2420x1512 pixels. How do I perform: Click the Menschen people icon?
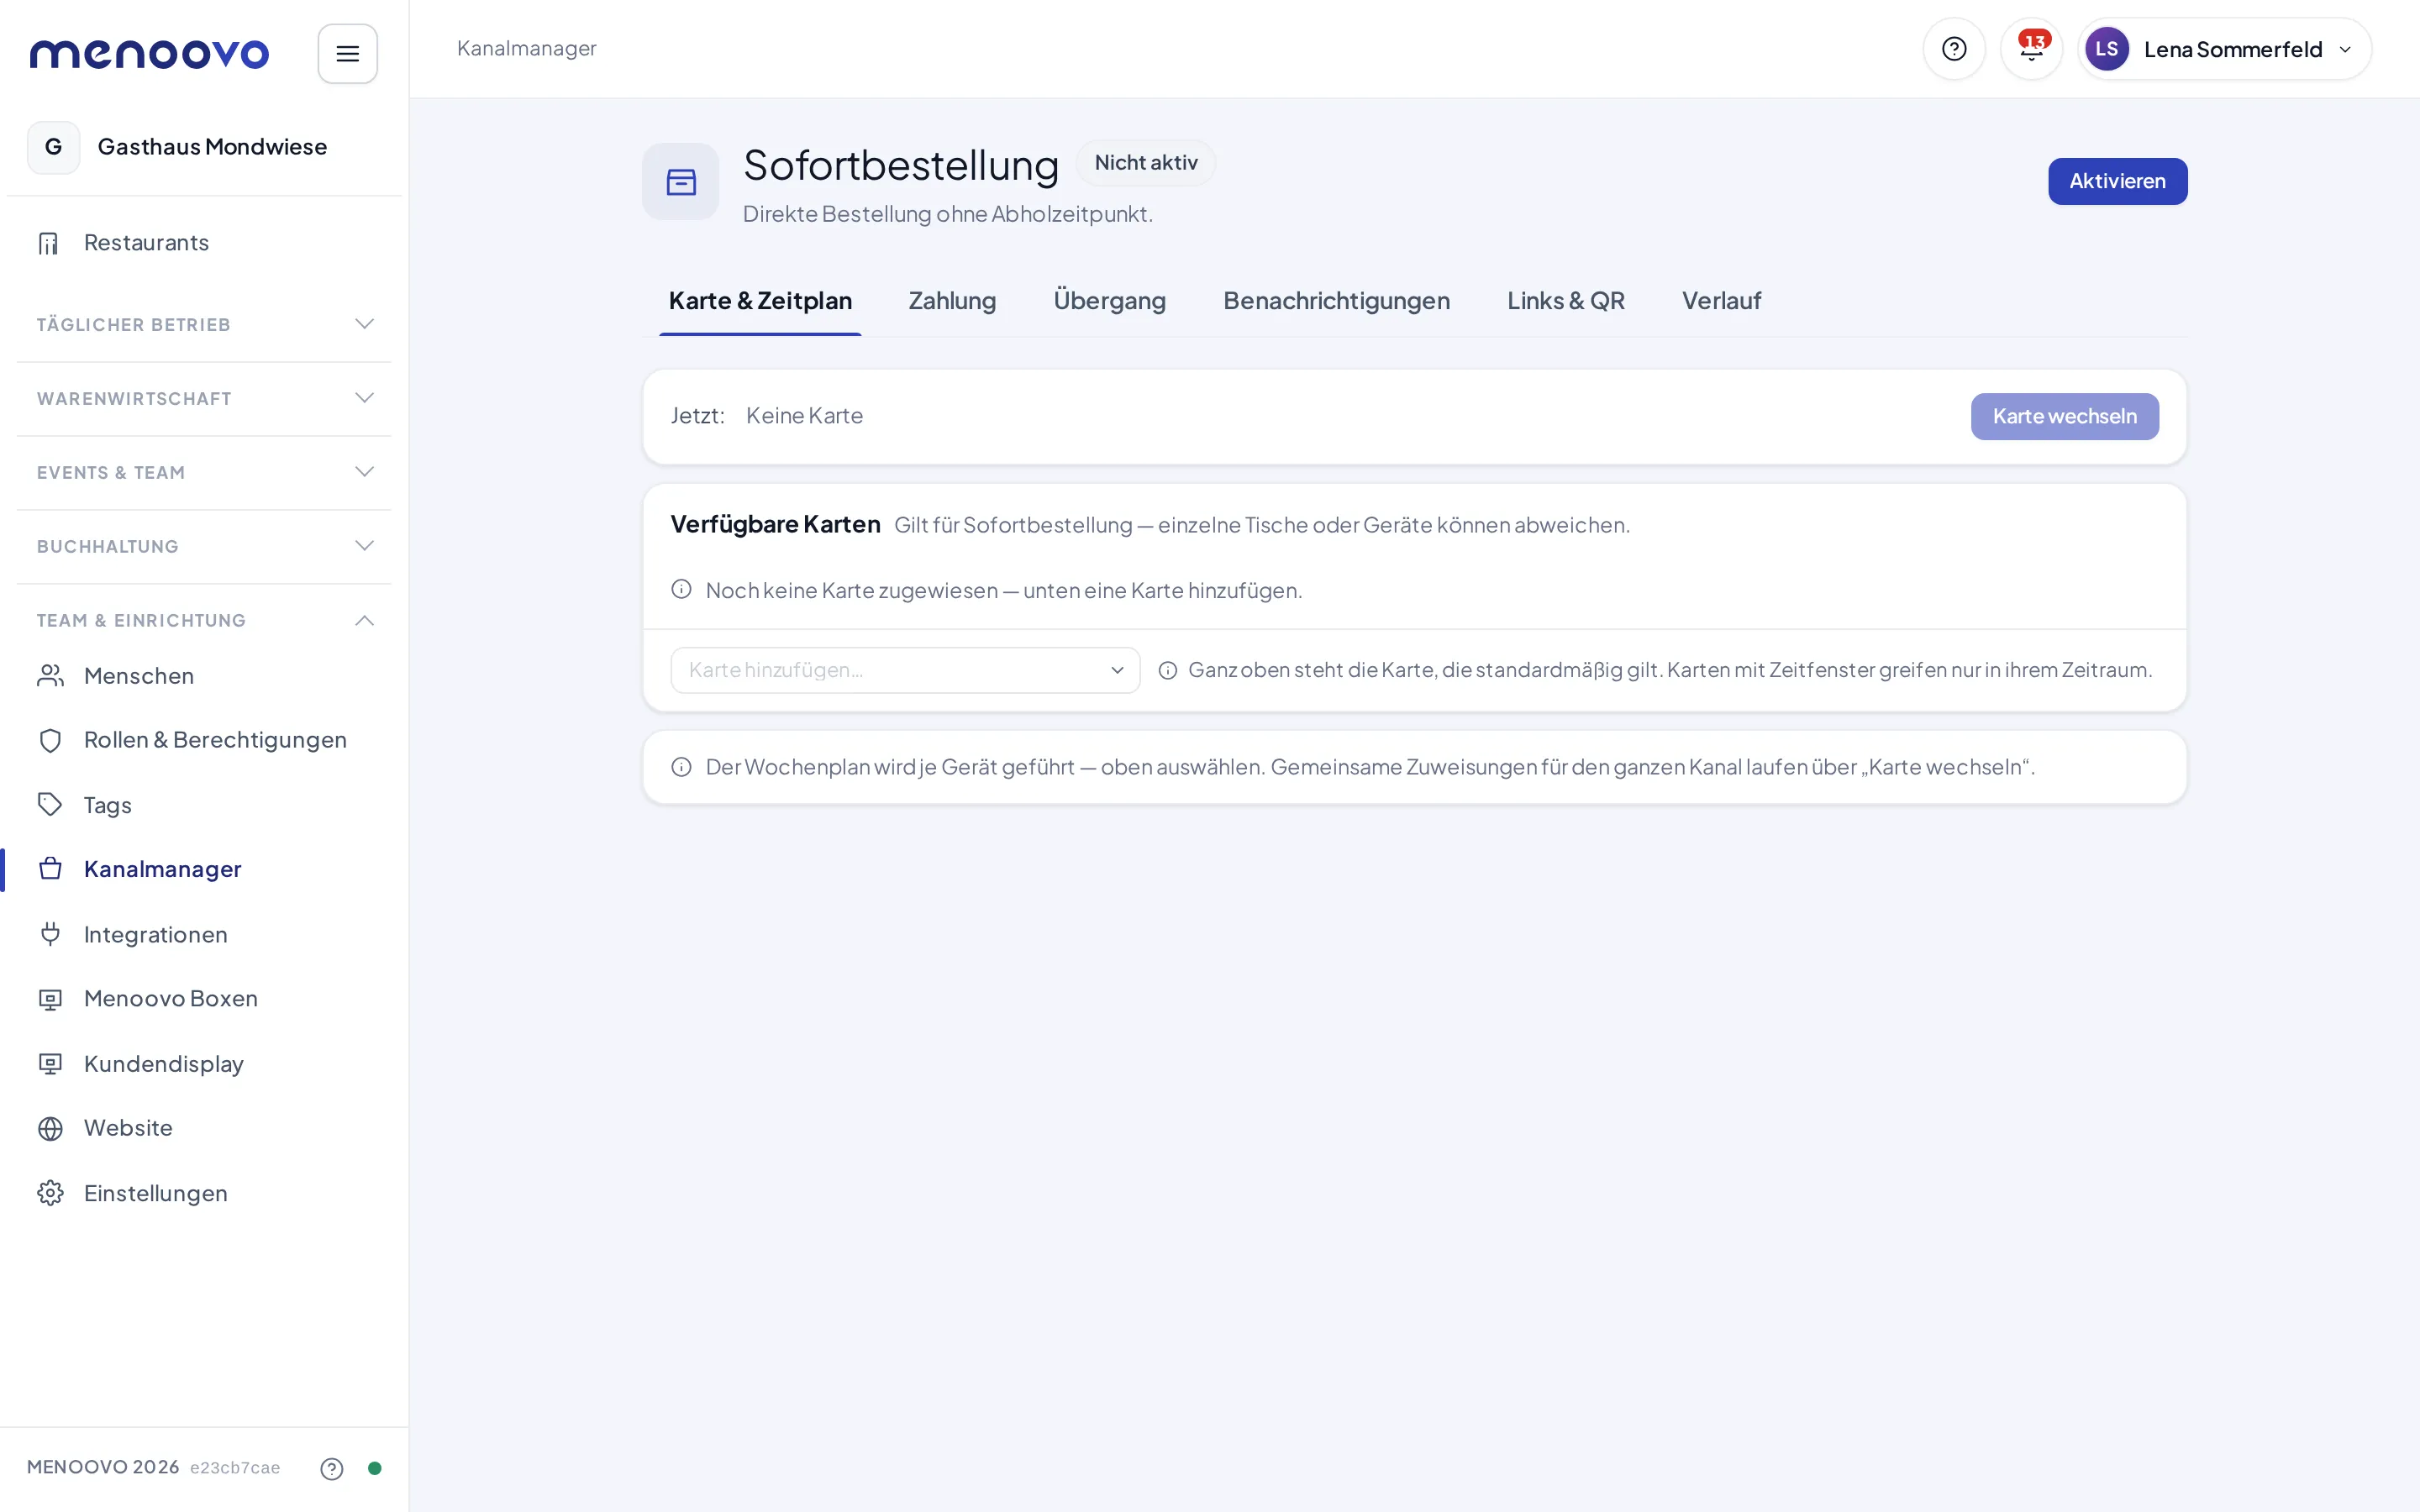pyautogui.click(x=50, y=676)
